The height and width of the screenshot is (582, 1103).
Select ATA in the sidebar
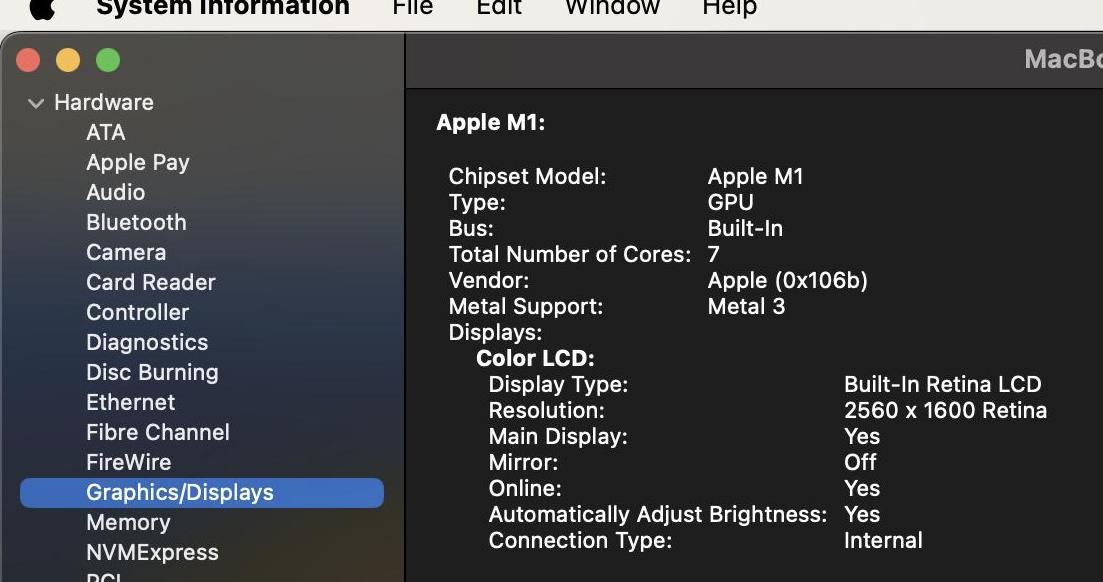click(x=106, y=132)
